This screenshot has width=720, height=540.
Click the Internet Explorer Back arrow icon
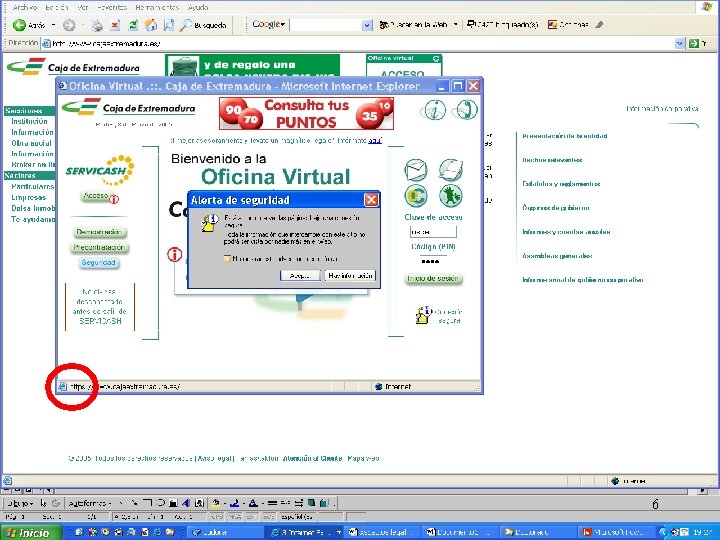(x=19, y=25)
